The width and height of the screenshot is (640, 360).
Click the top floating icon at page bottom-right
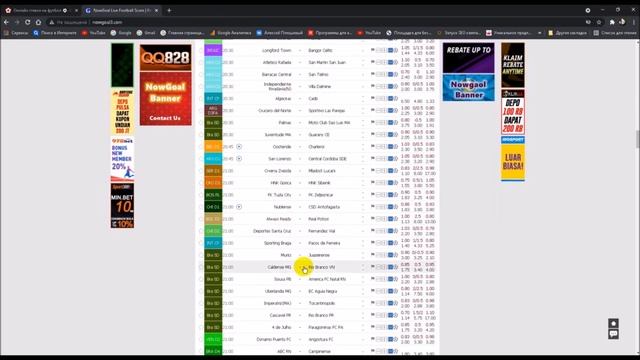click(x=613, y=323)
